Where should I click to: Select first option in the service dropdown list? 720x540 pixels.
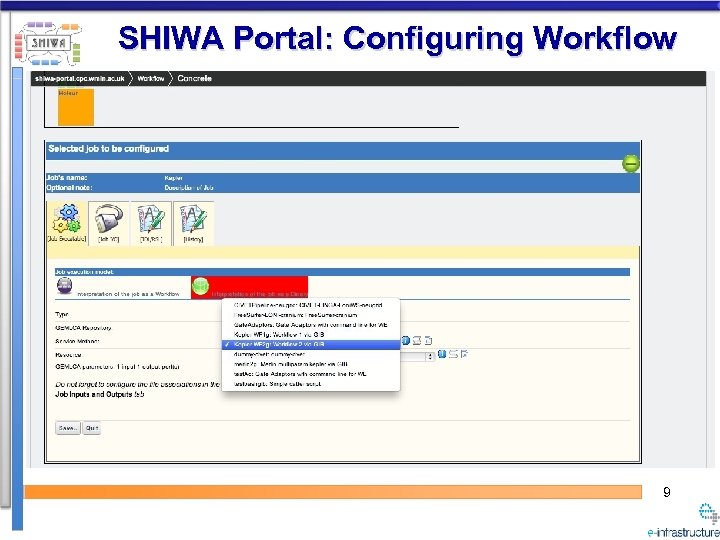(310, 305)
